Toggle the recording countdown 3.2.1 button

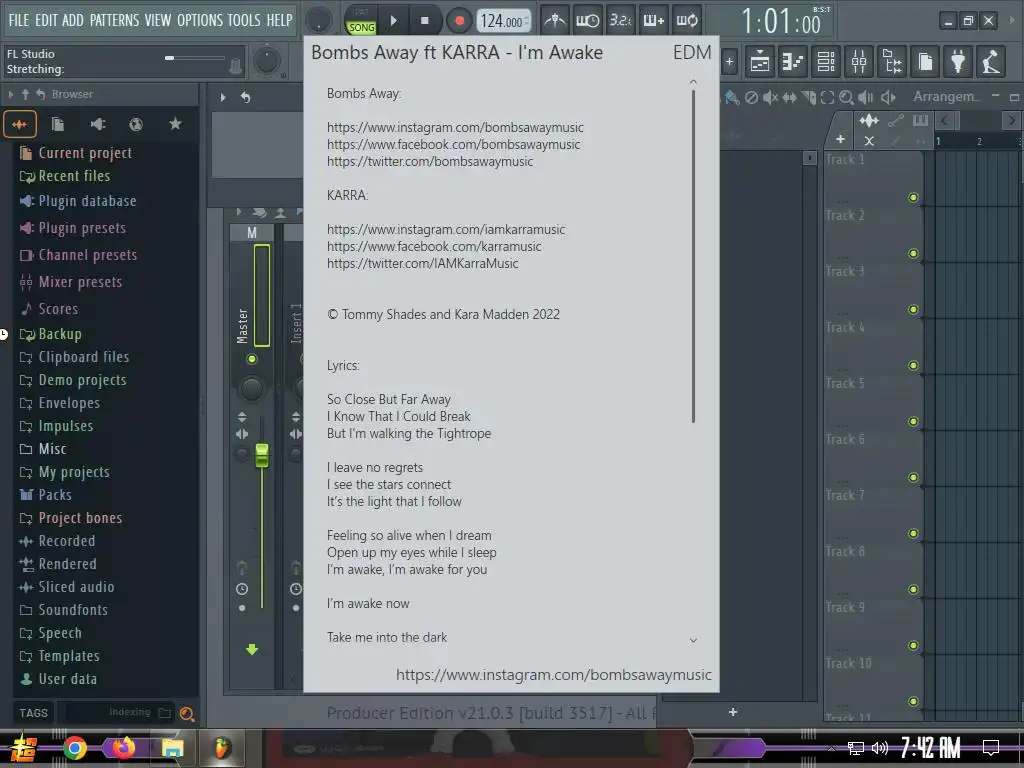620,21
